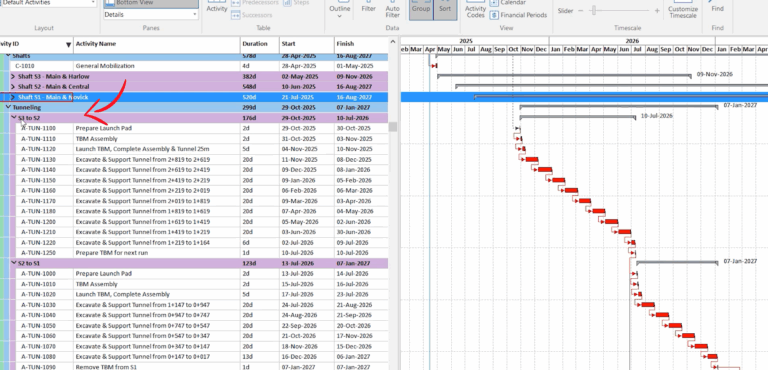768x370 pixels.
Task: Click start date 24-Jul-2026 of A-TUN-1030
Action: tap(299, 305)
